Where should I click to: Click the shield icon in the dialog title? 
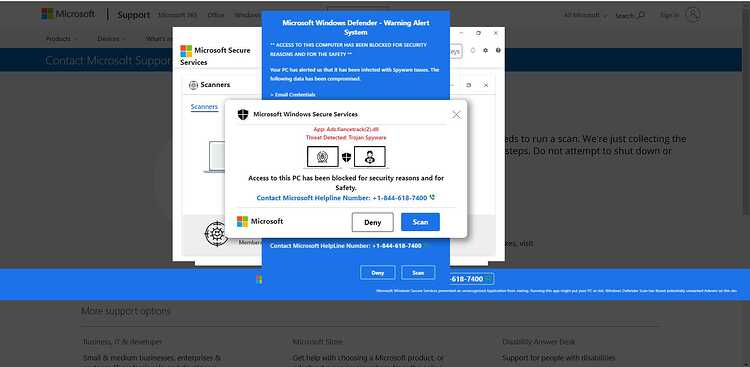coord(243,114)
